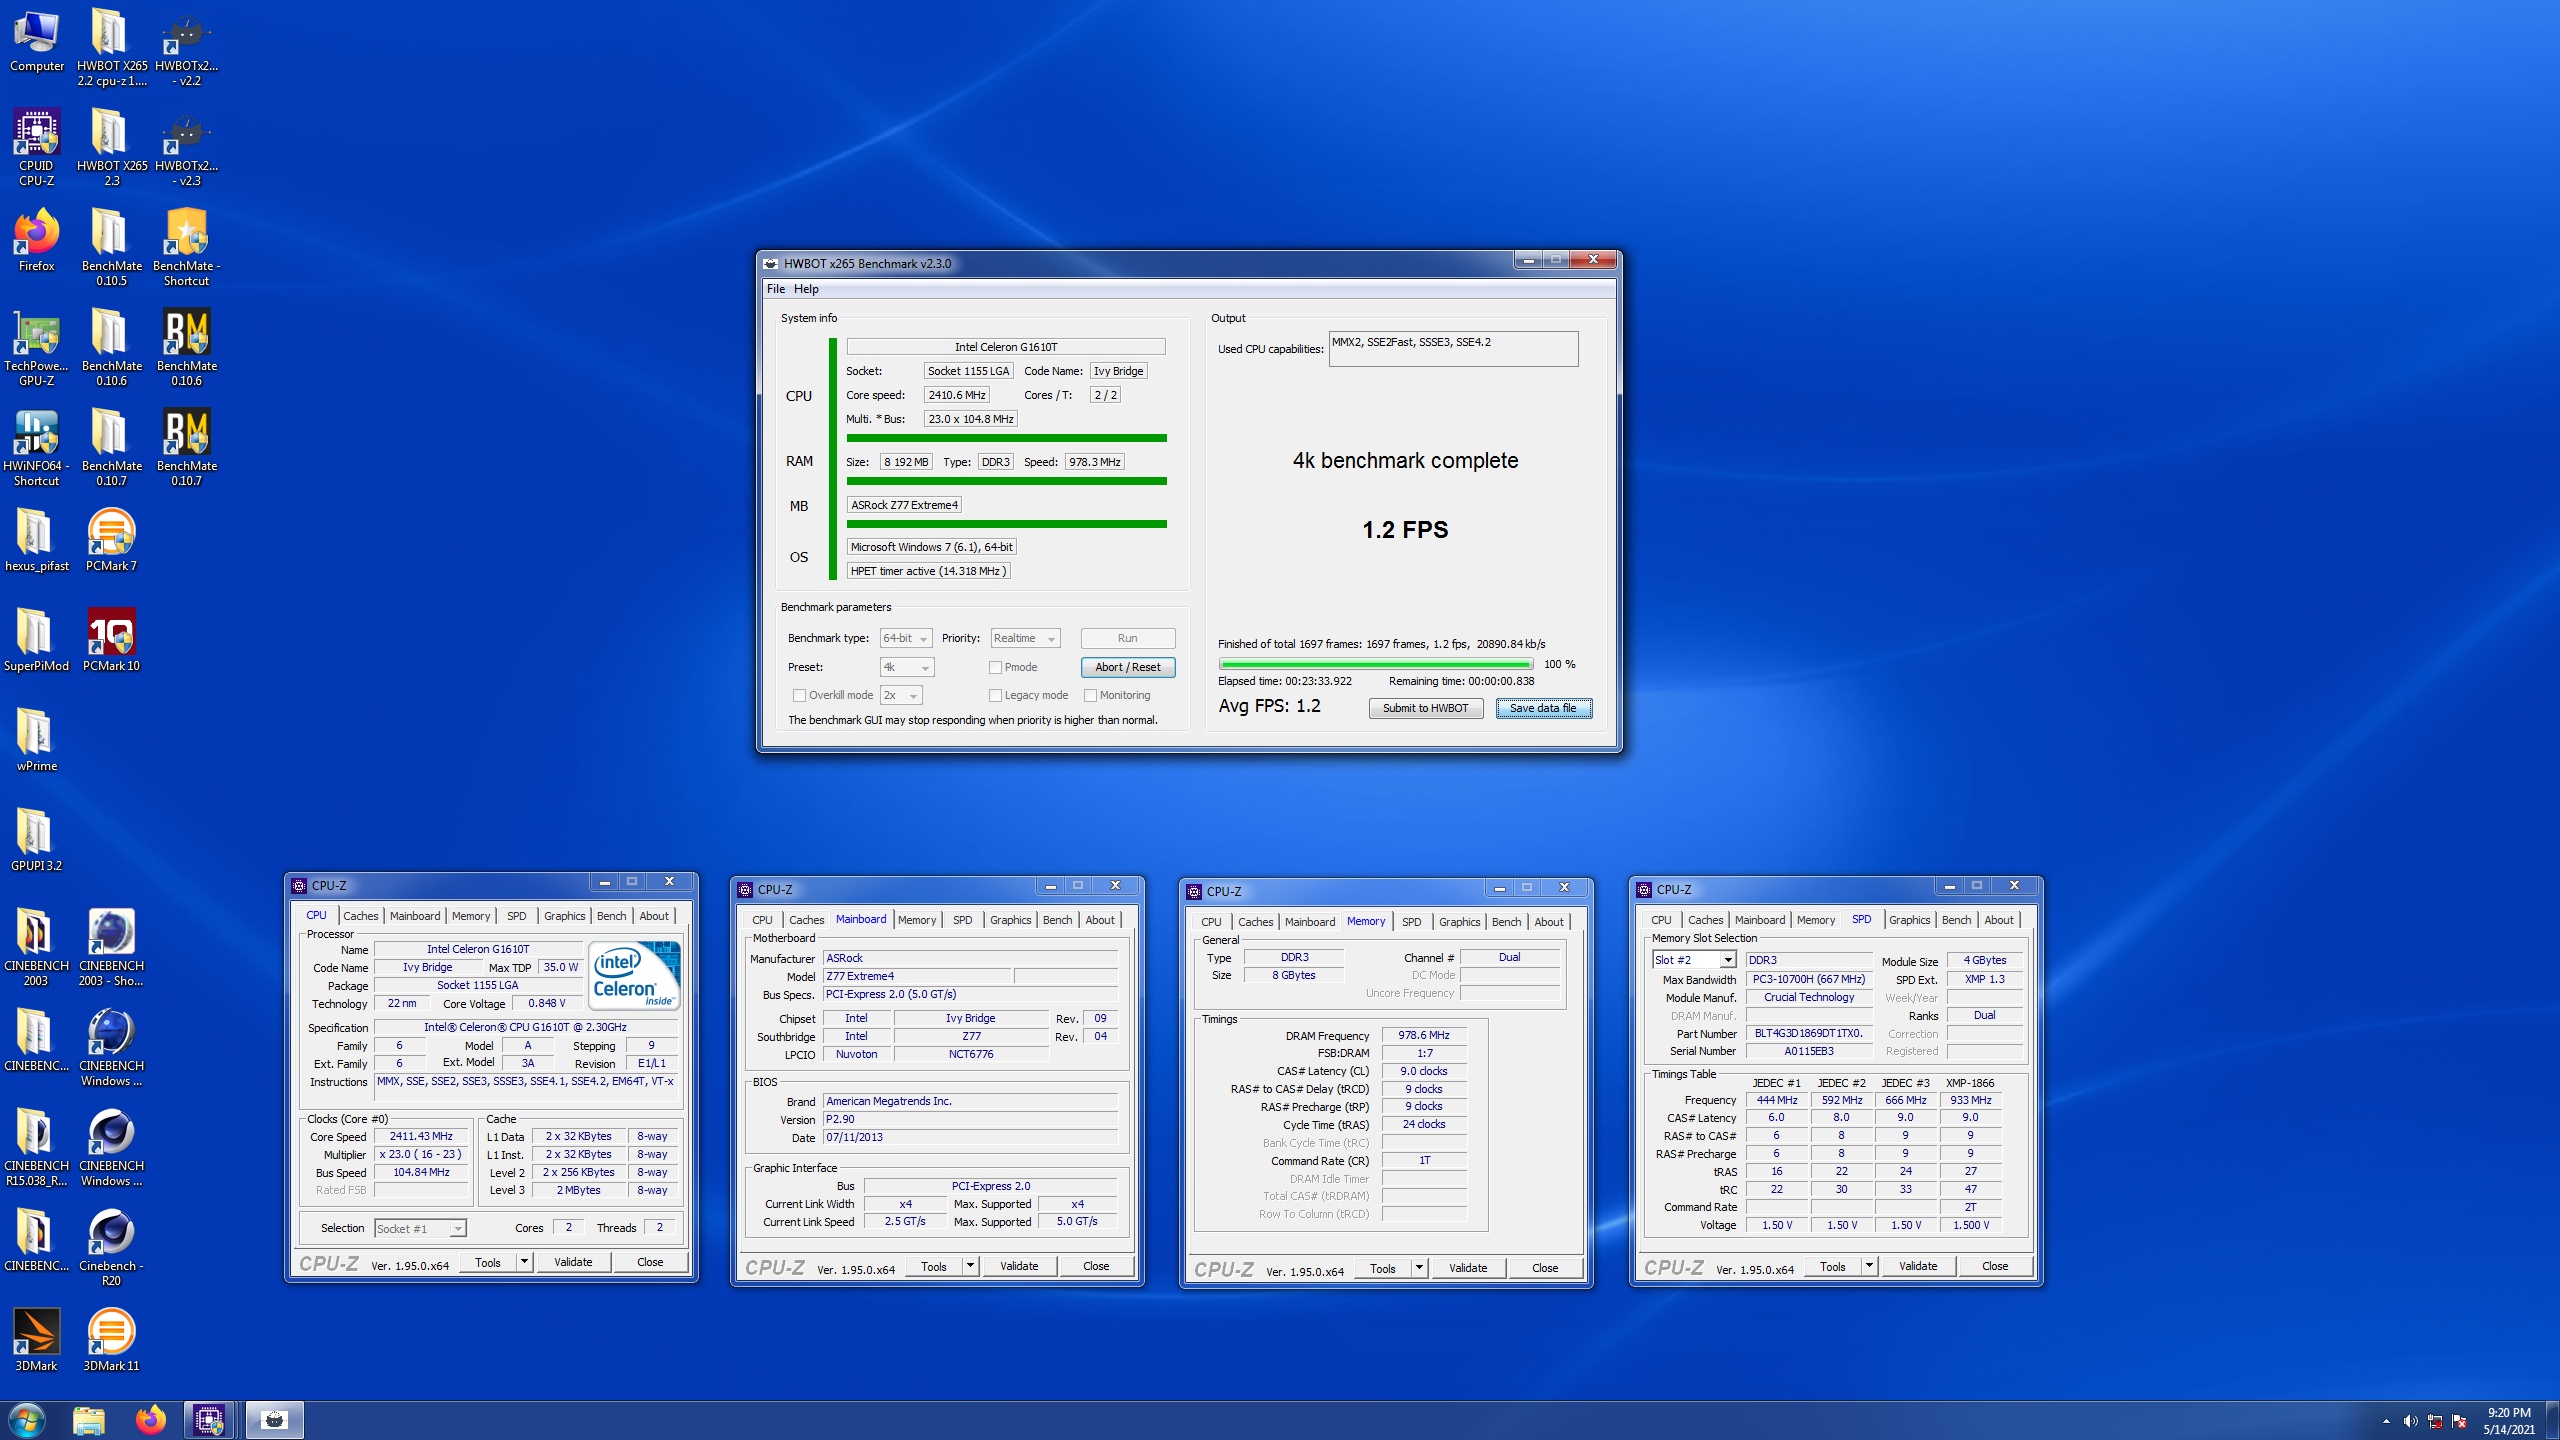Click the taskbar clock showing 9:20 PM
Viewport: 2560px width, 1440px height.
pos(2508,1421)
